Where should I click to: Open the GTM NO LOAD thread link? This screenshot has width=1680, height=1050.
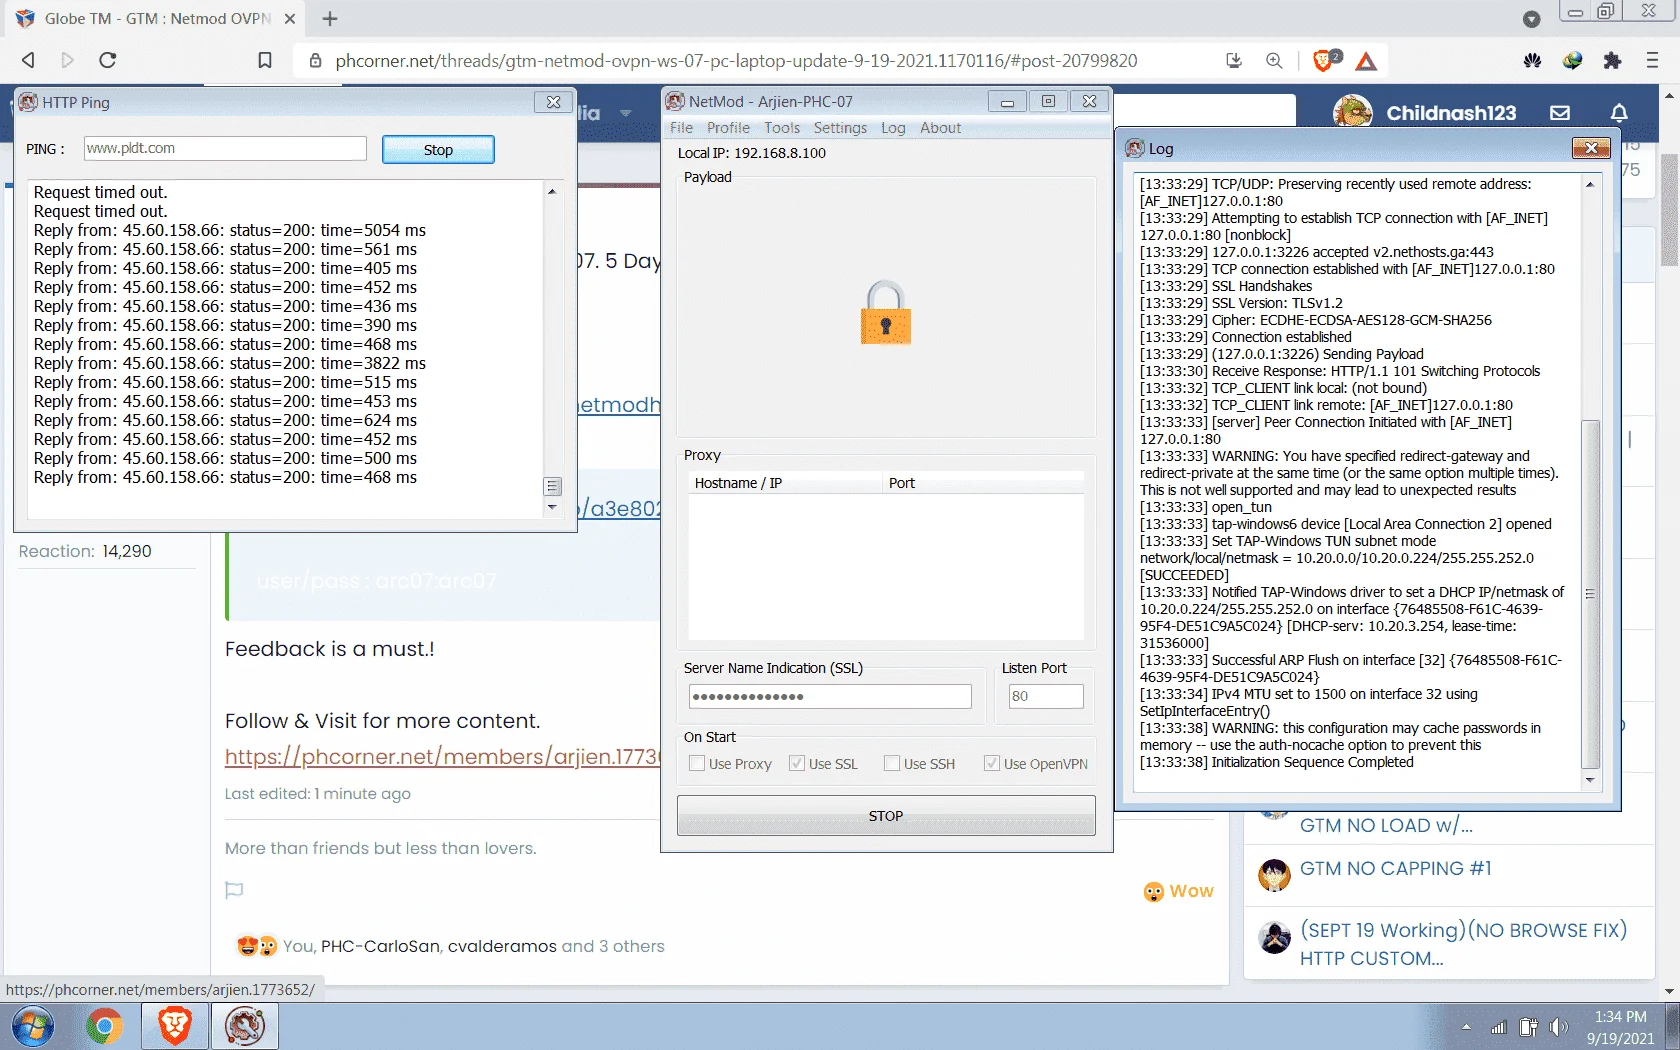click(1386, 825)
